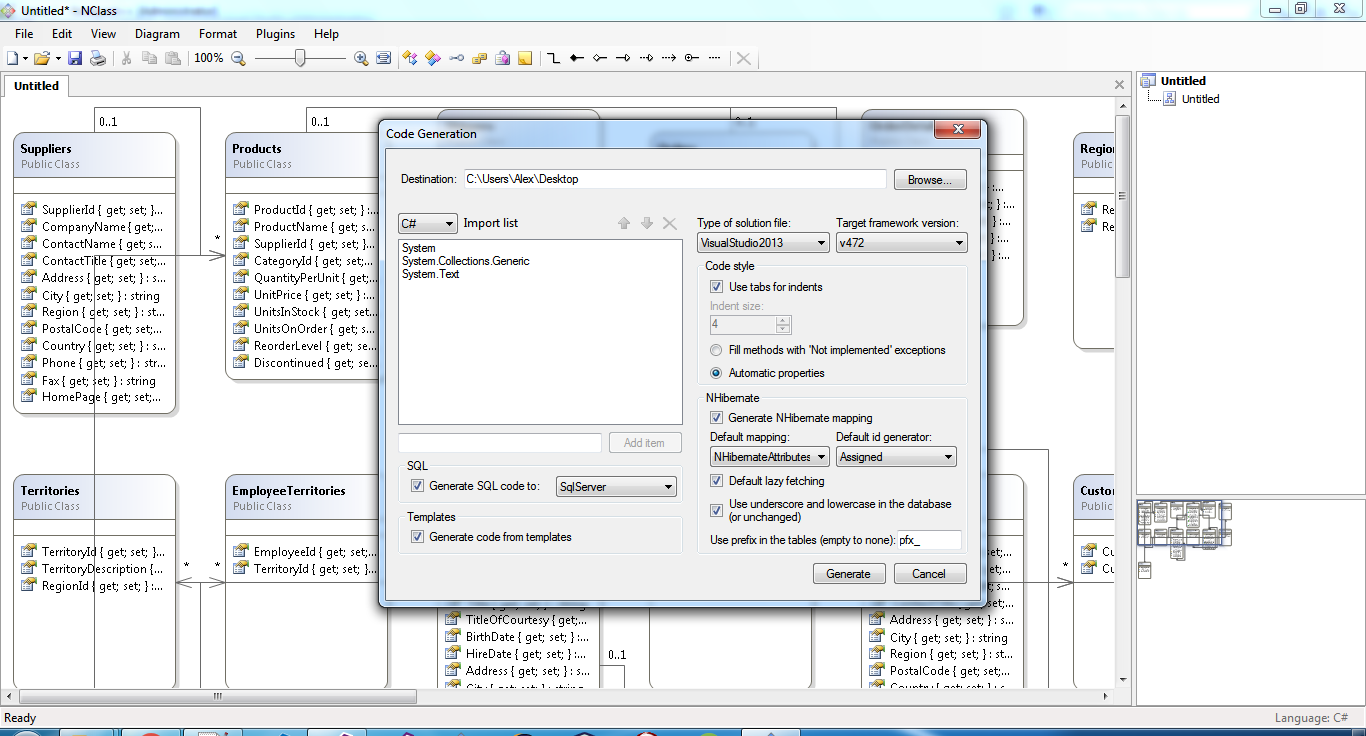Screen dimensions: 1366x736
Task: Open the dropdown arrow beside New icon
Action: [25, 58]
